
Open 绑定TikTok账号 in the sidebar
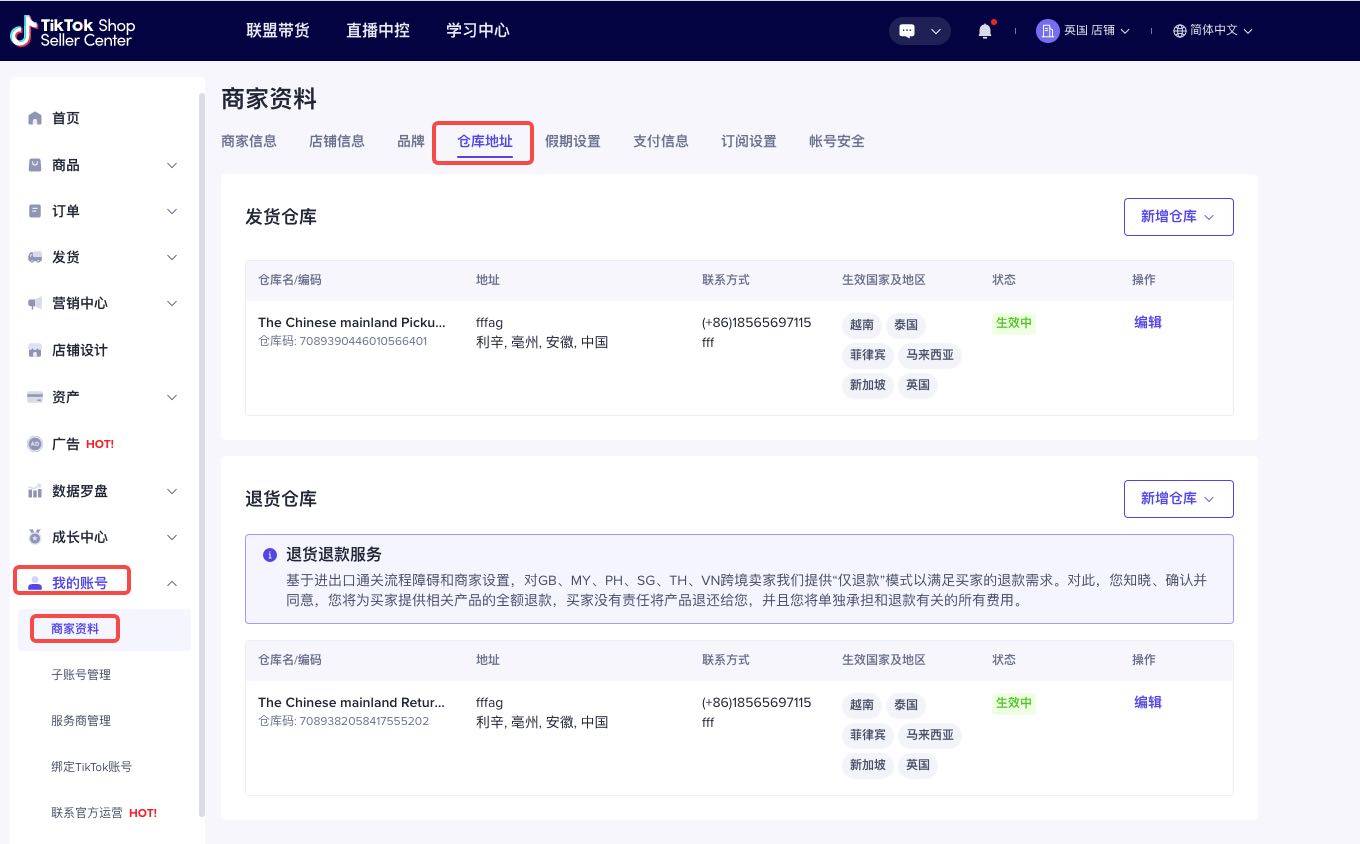91,767
